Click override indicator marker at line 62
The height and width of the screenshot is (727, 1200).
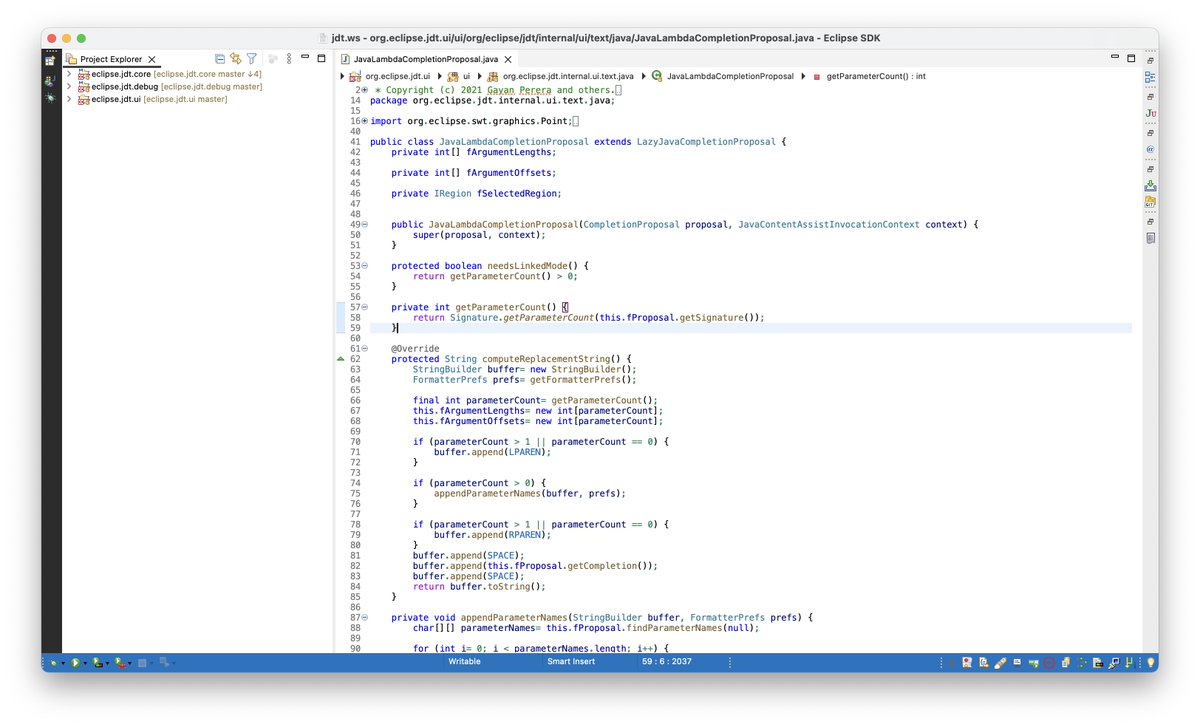tap(342, 359)
